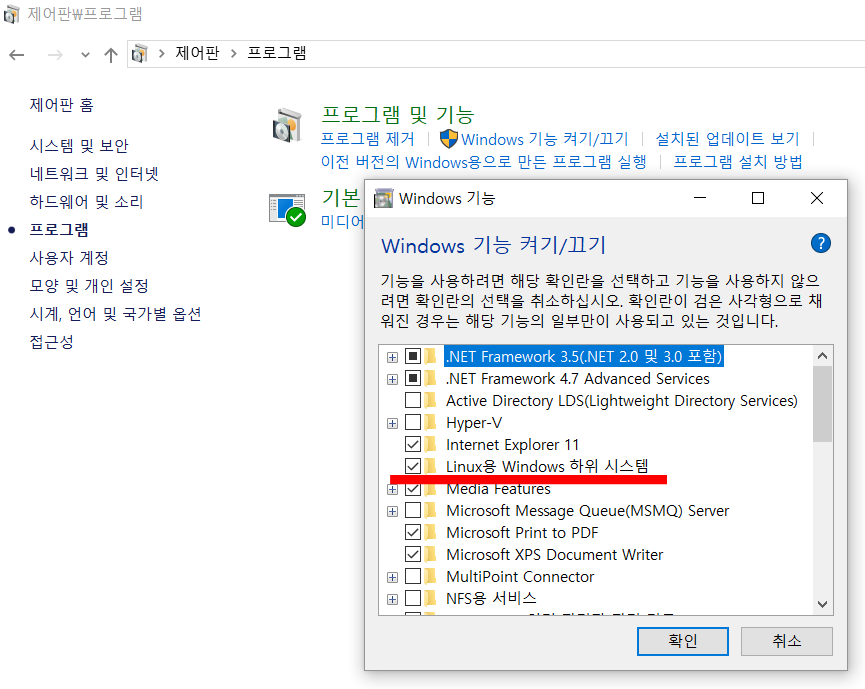Check Microsoft Message Queue(MSMQ) Server checkbox
Screen dimensions: 865x689
pos(413,510)
